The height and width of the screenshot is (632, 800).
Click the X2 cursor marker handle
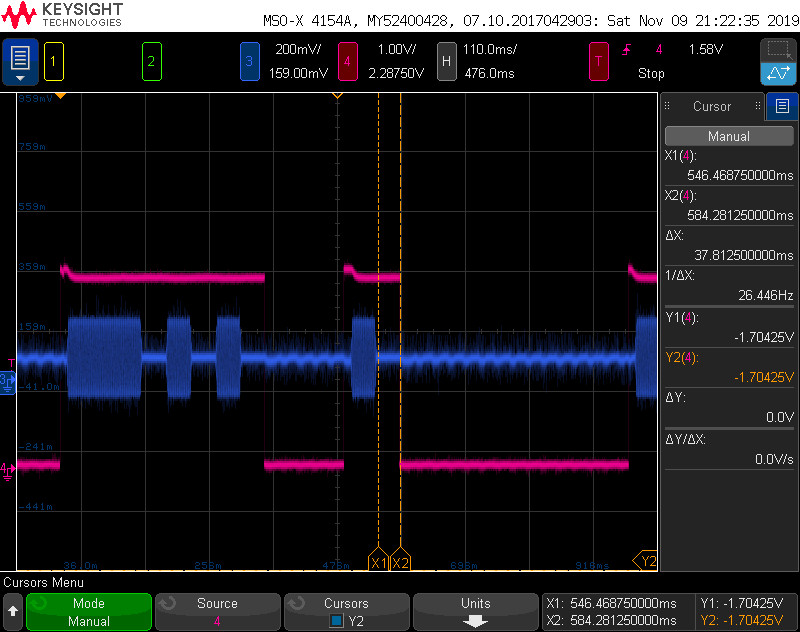(400, 562)
